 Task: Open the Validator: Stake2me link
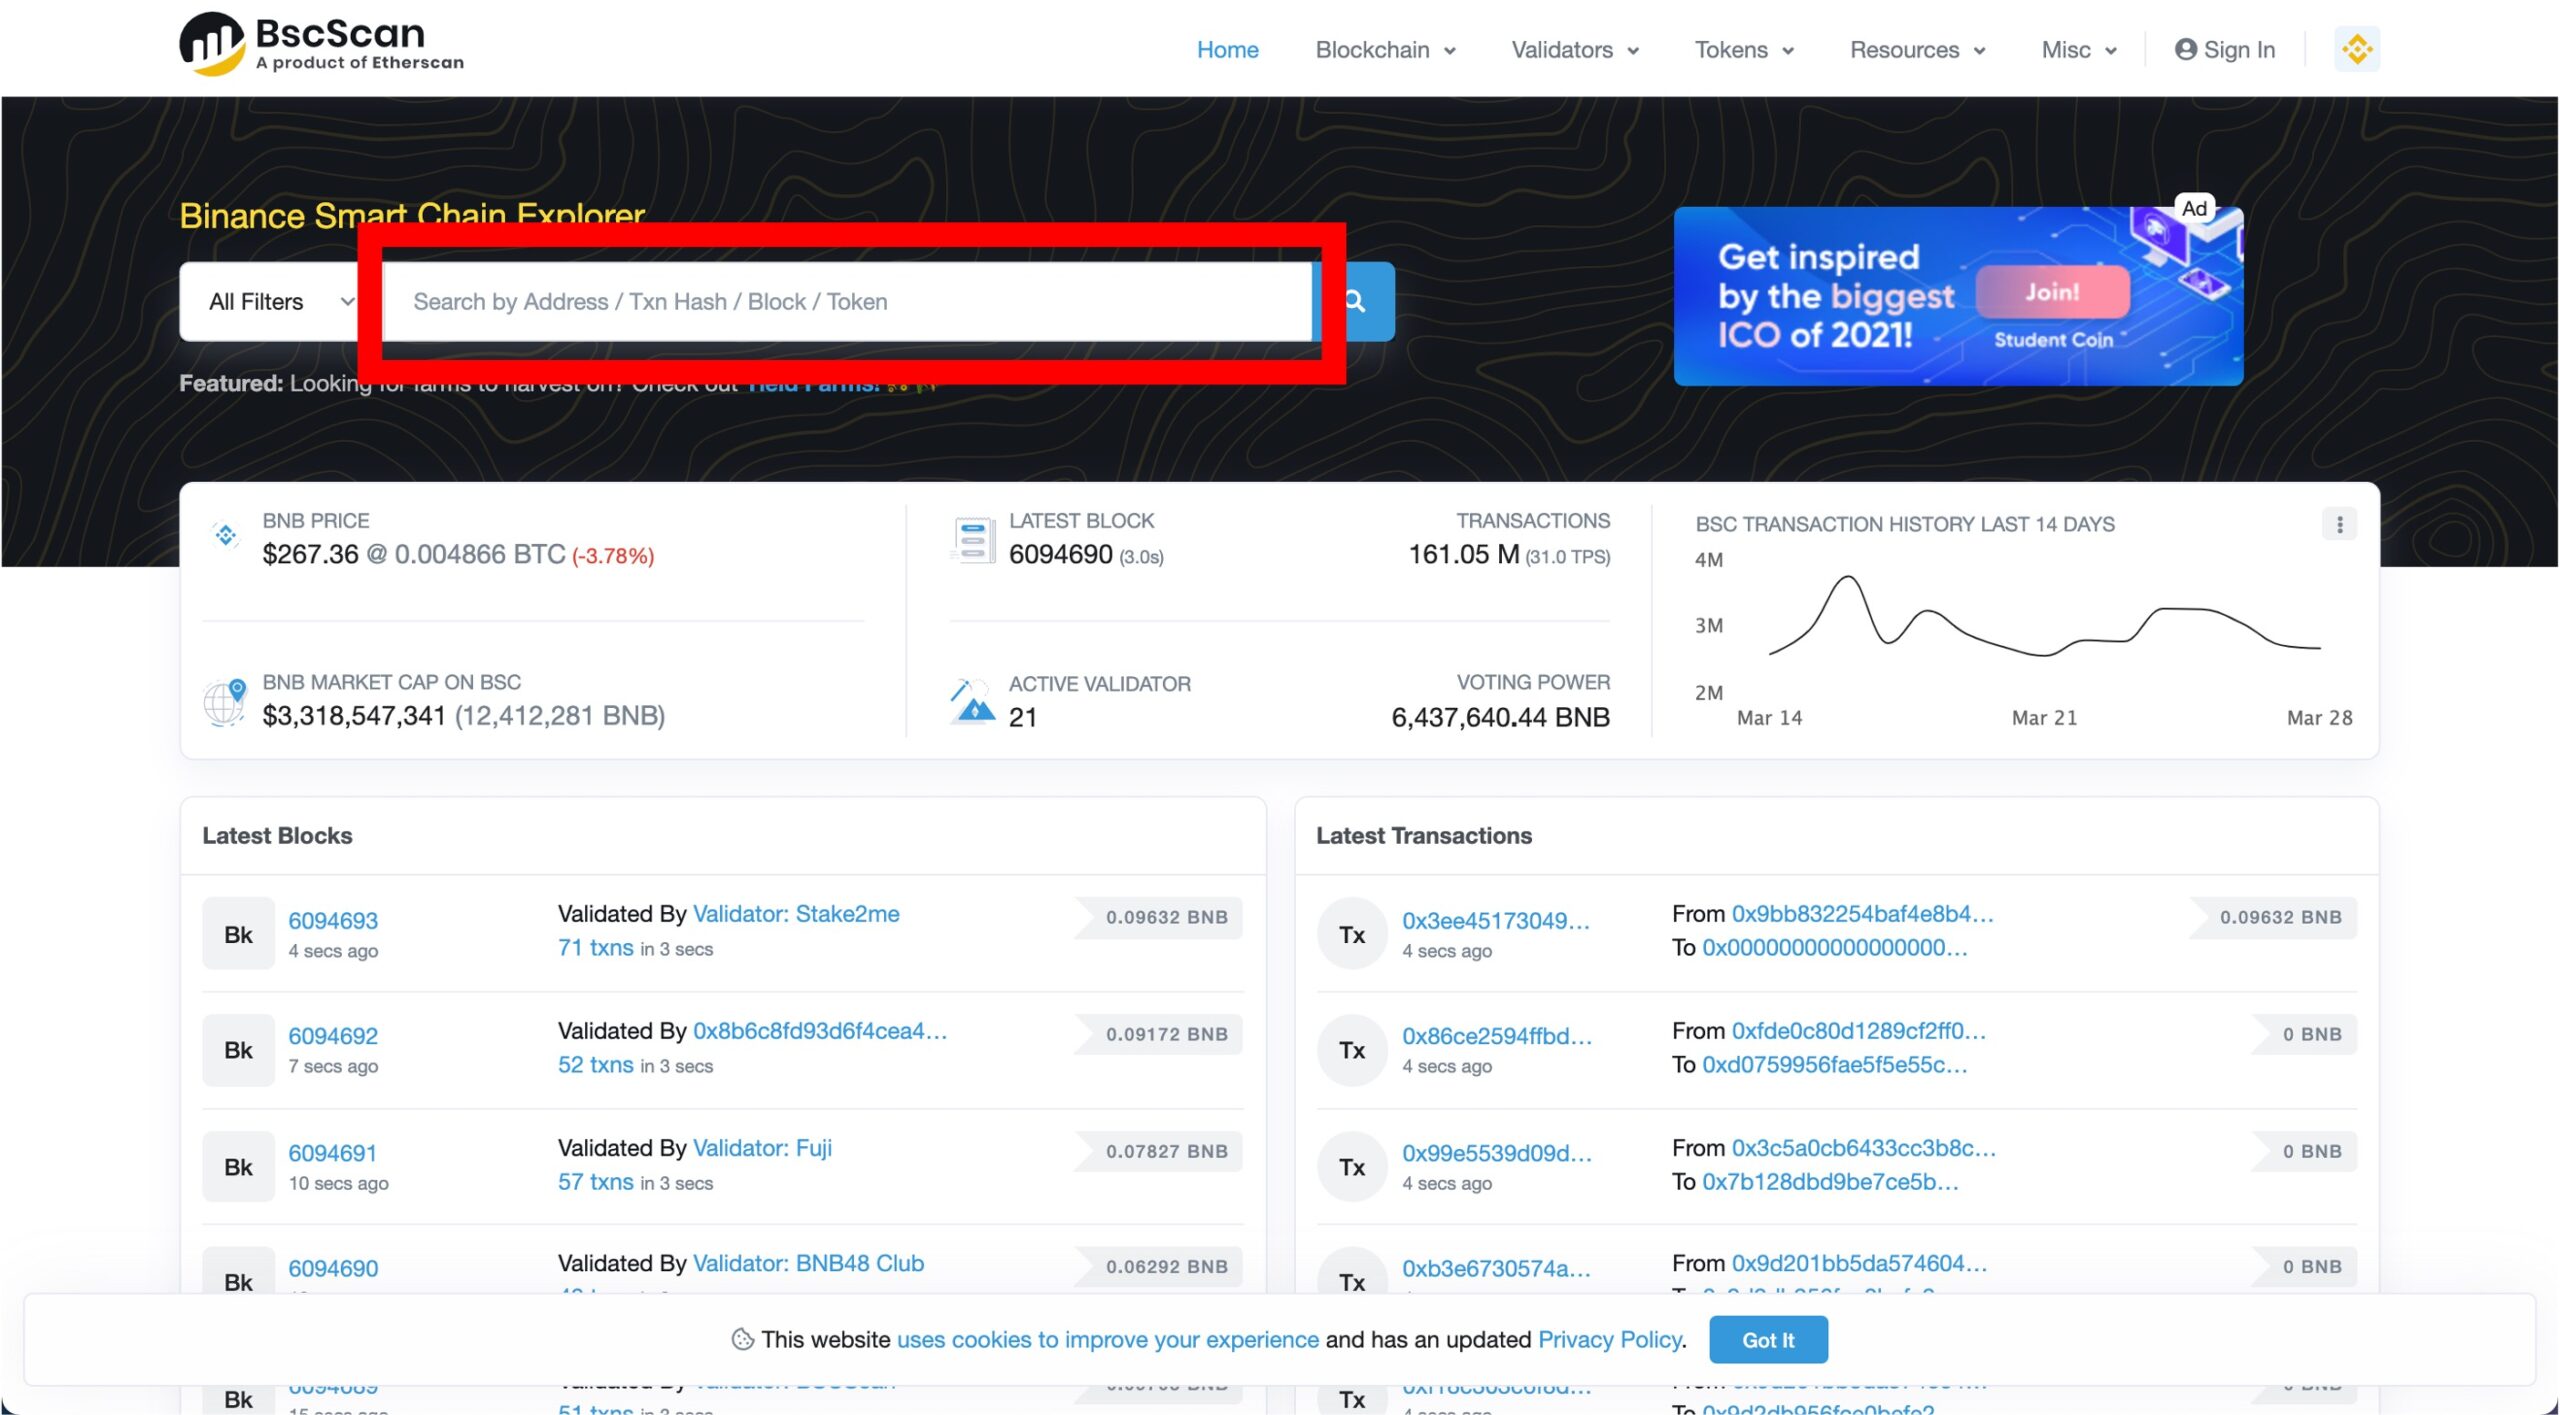795,913
